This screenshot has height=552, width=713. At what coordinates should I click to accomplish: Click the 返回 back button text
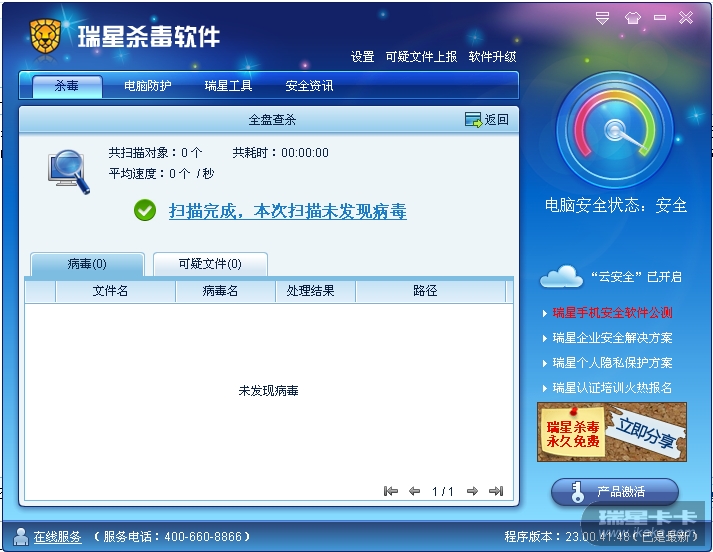click(497, 120)
